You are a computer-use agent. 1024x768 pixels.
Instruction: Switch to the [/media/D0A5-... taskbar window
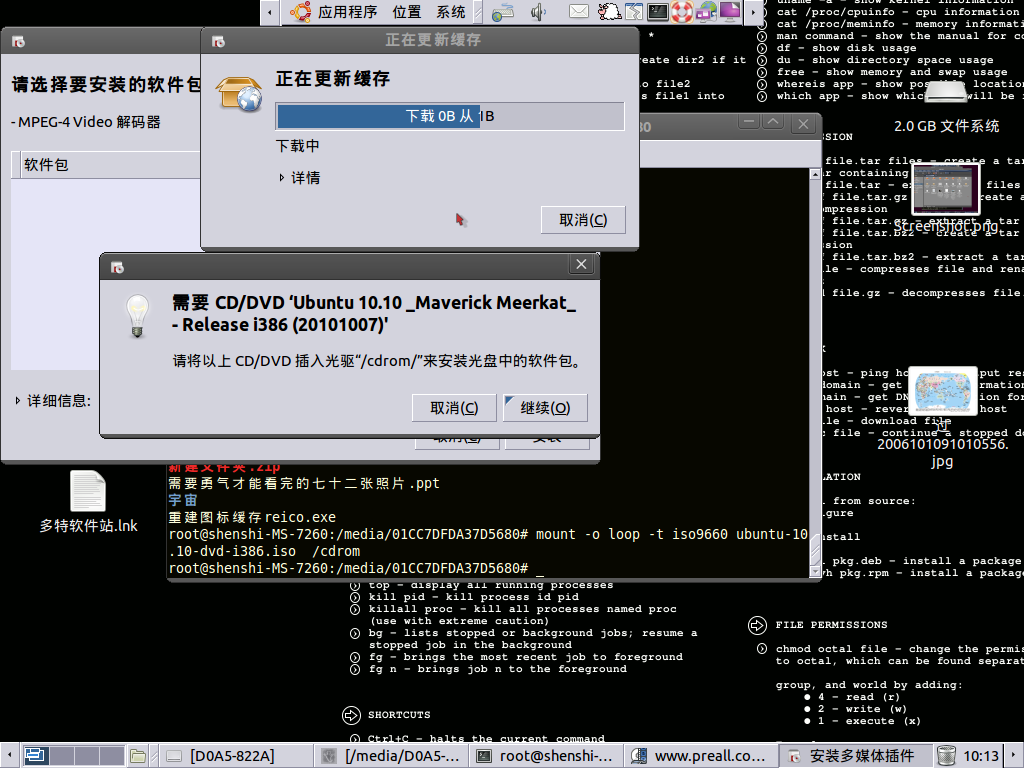(391, 756)
